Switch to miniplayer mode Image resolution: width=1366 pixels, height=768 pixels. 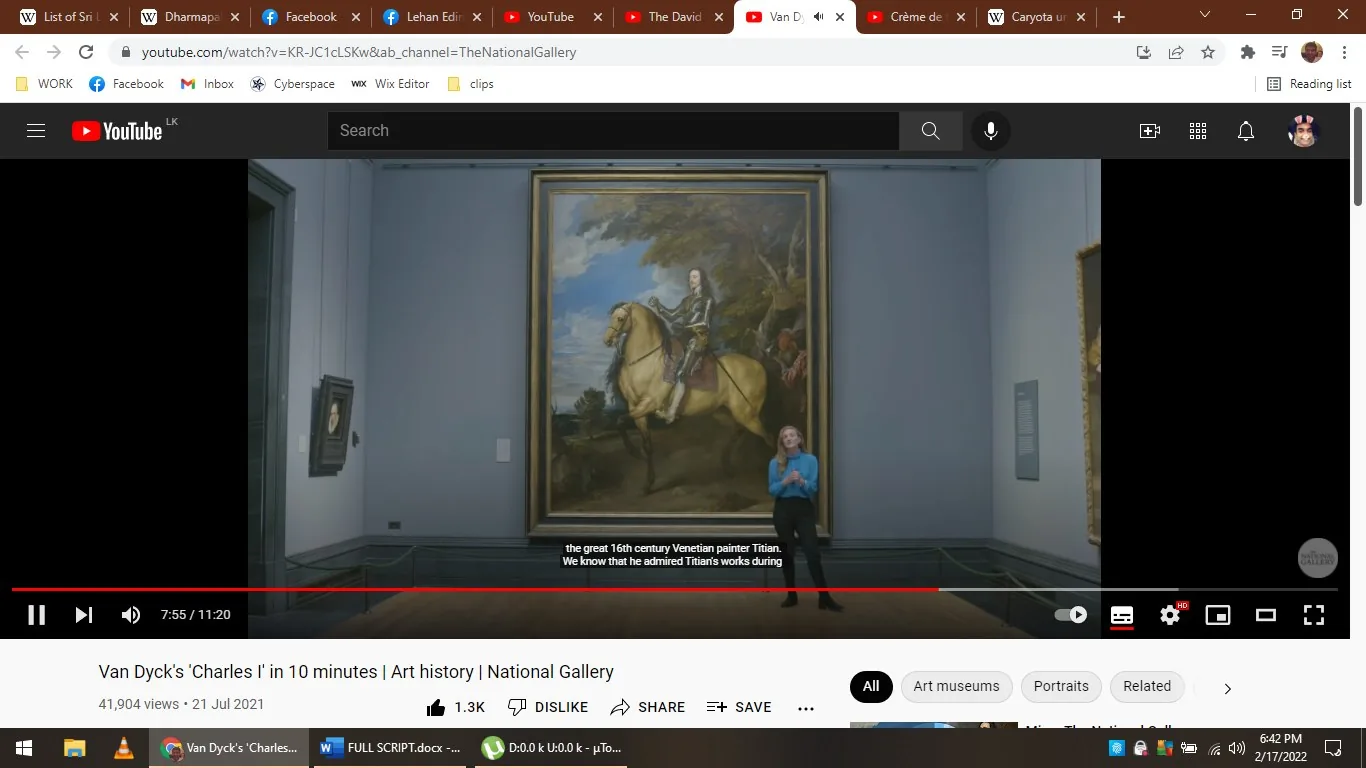click(1217, 614)
